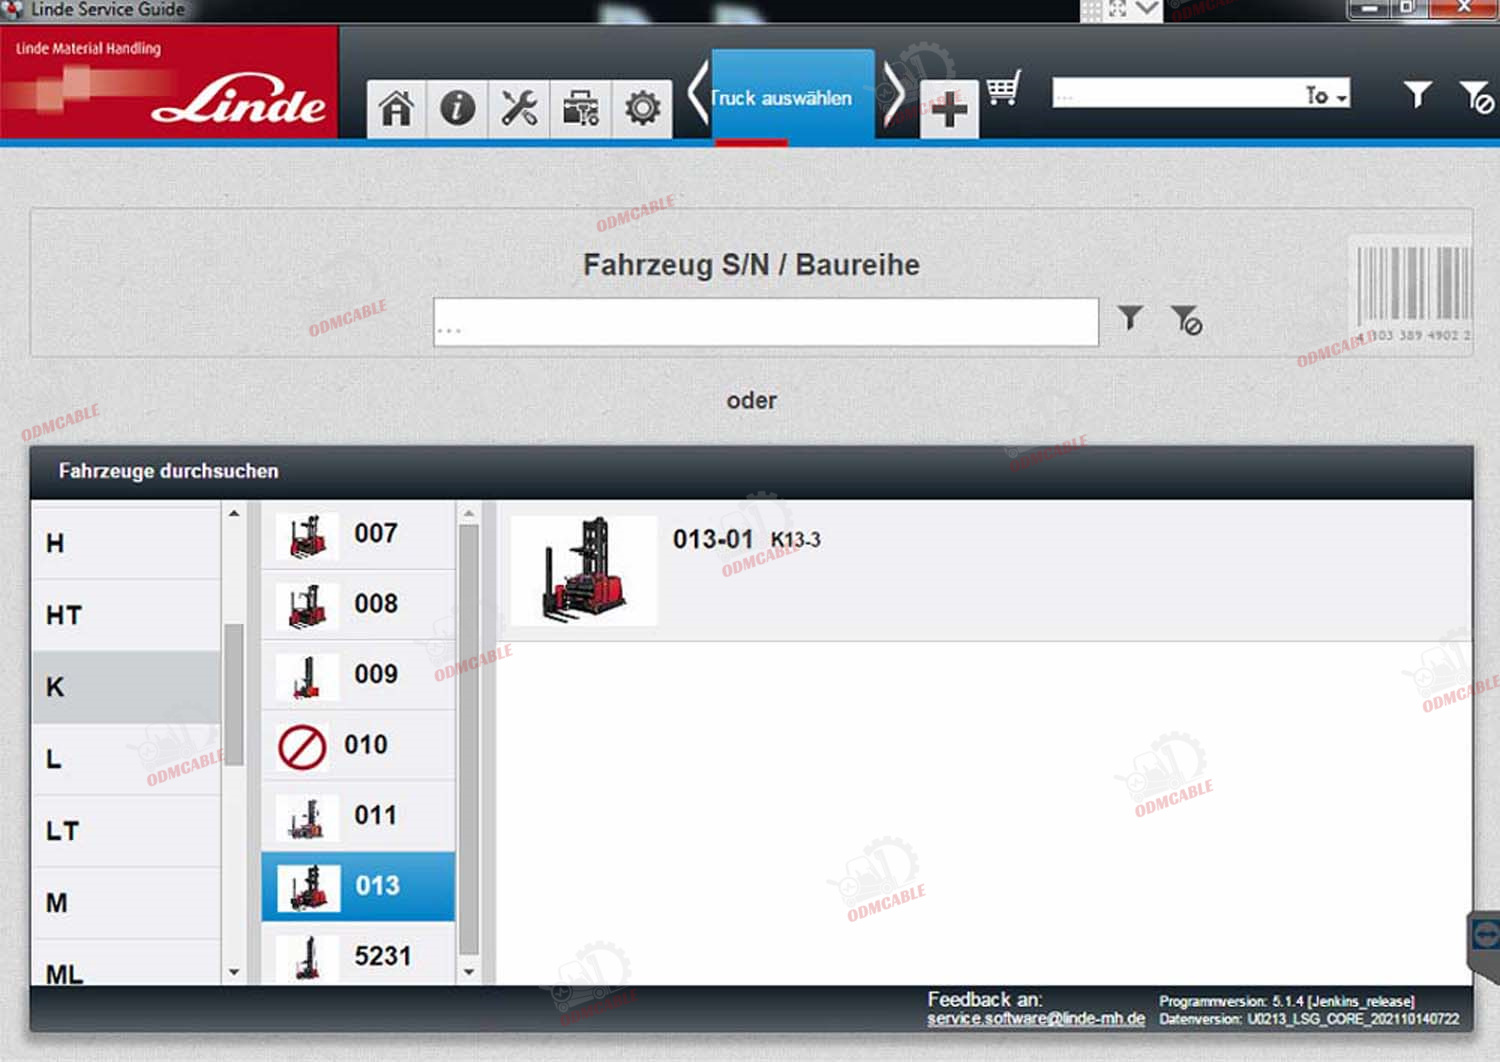This screenshot has width=1500, height=1062.
Task: Open service.software@linde-mh.de feedback link
Action: (1036, 1018)
